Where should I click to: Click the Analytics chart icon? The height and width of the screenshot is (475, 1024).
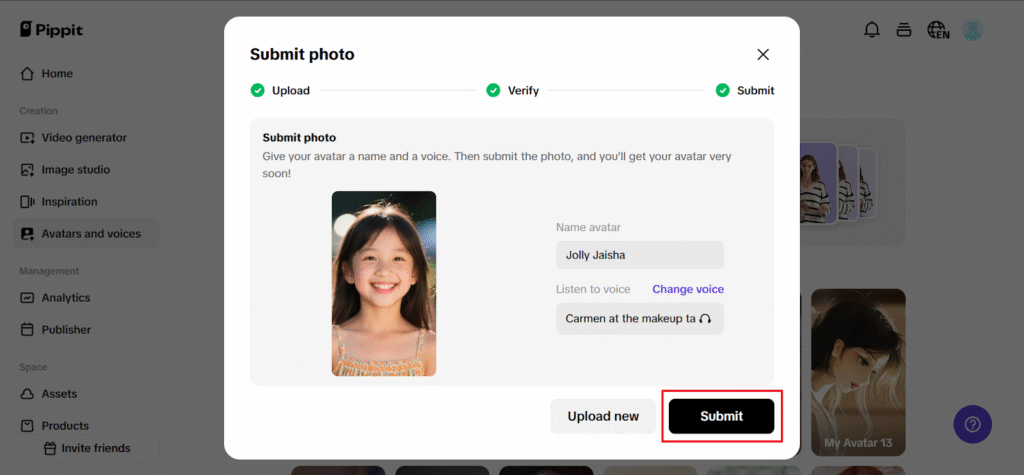pos(27,298)
